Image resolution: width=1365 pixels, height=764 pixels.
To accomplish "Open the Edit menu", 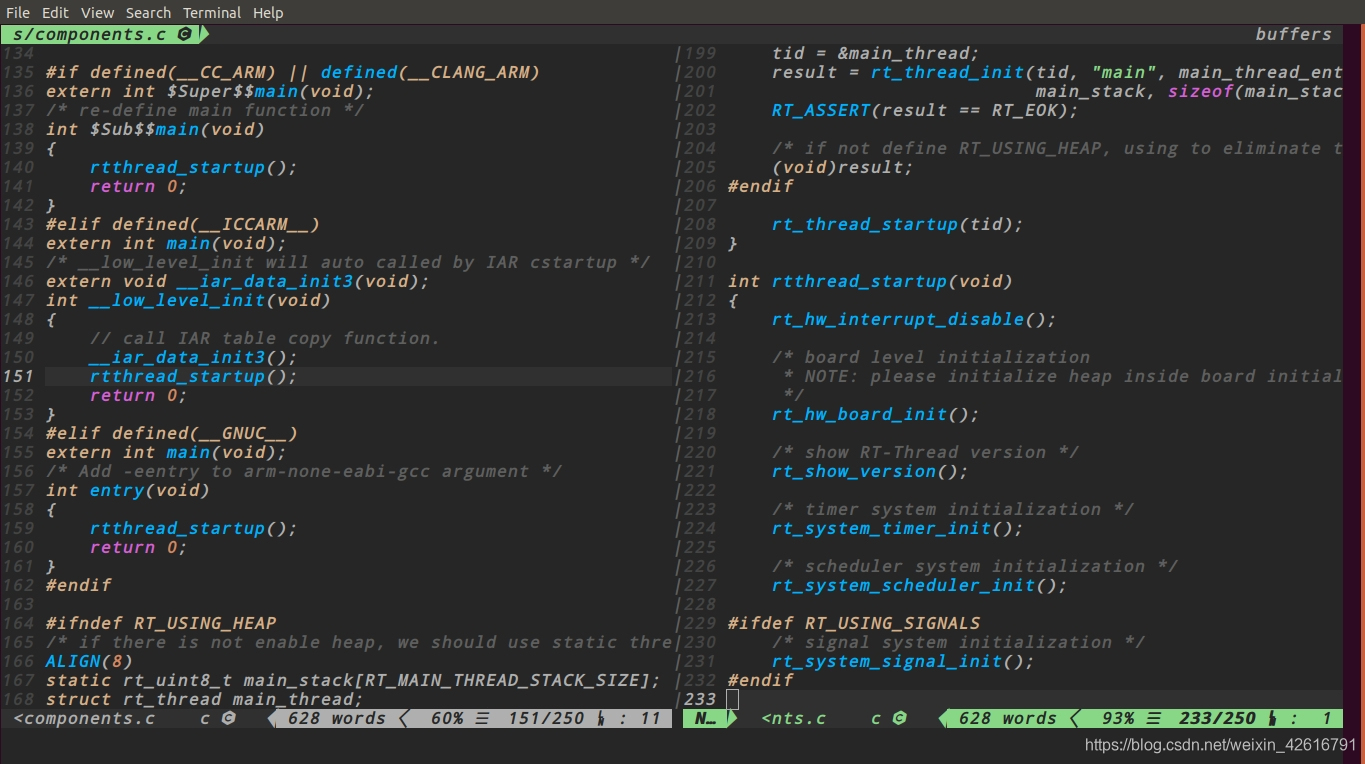I will click(55, 13).
